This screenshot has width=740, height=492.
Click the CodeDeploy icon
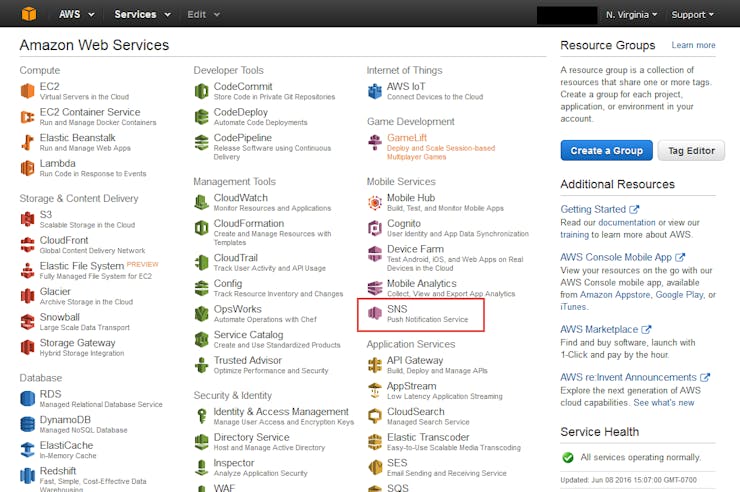tap(202, 117)
